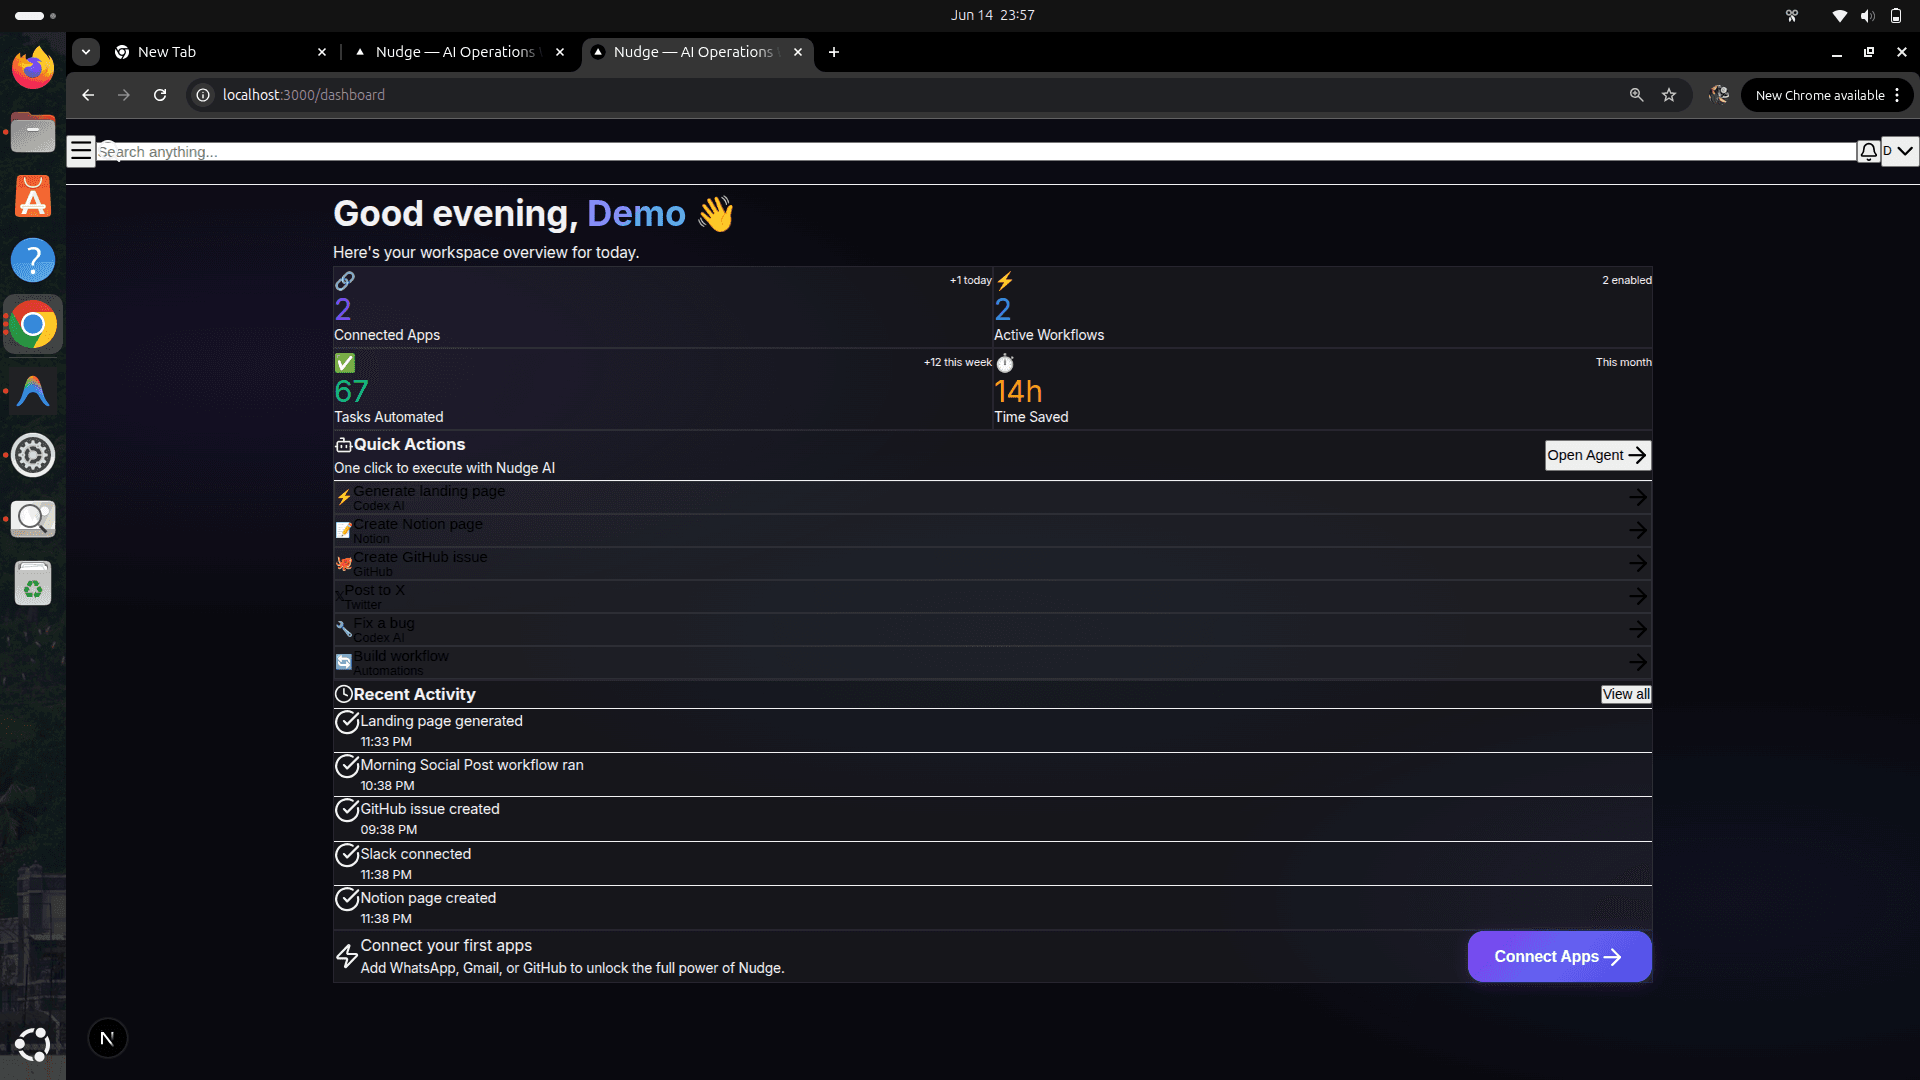Open the Connected Apps stat card
This screenshot has height=1080, width=1920.
(662, 307)
